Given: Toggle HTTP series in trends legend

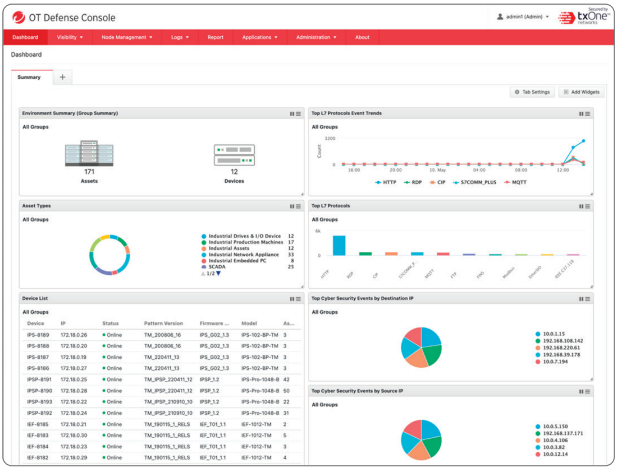Looking at the screenshot, I should [386, 182].
